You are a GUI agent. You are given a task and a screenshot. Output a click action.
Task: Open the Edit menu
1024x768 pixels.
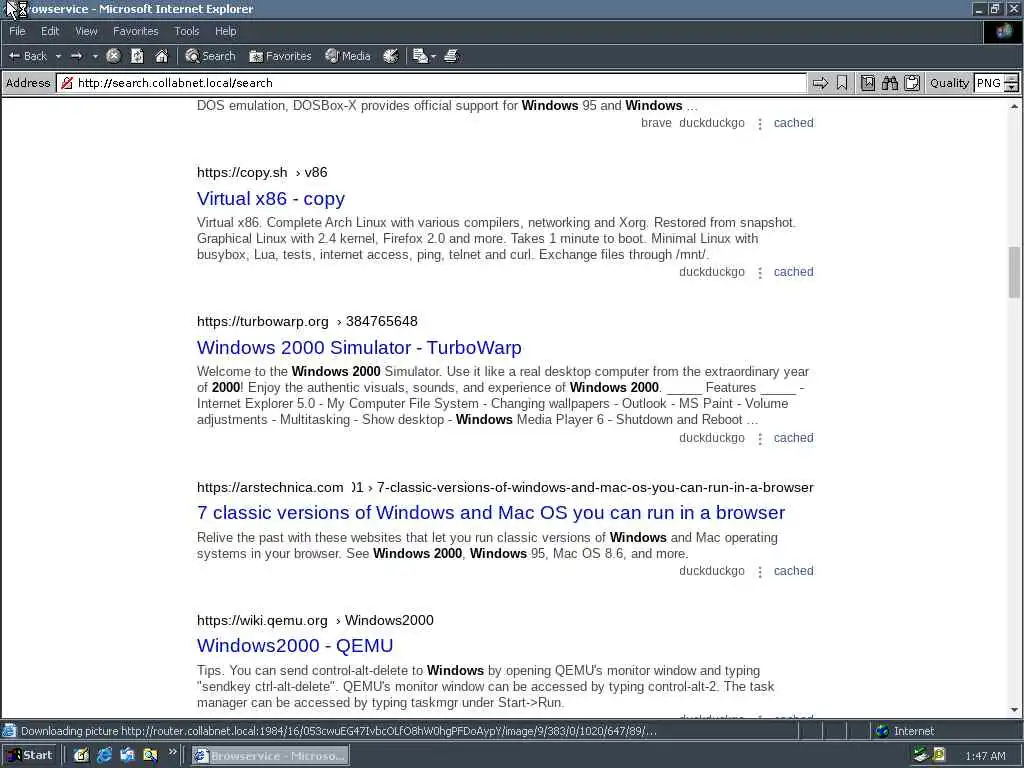pyautogui.click(x=50, y=31)
